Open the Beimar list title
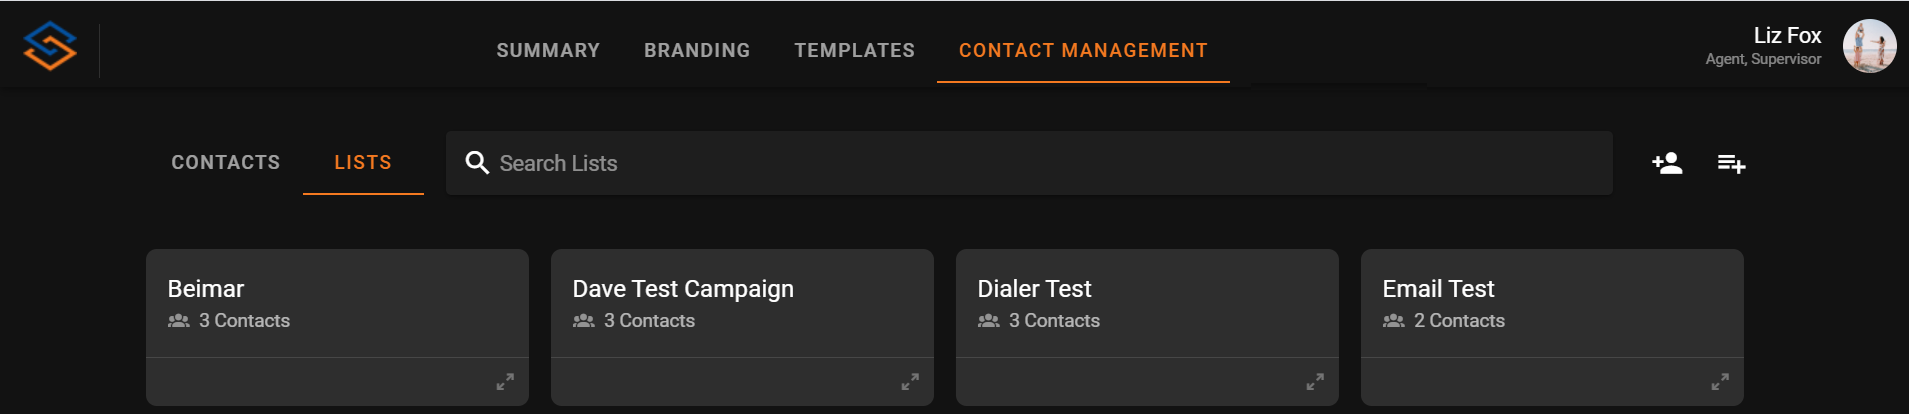The image size is (1909, 414). [x=206, y=289]
